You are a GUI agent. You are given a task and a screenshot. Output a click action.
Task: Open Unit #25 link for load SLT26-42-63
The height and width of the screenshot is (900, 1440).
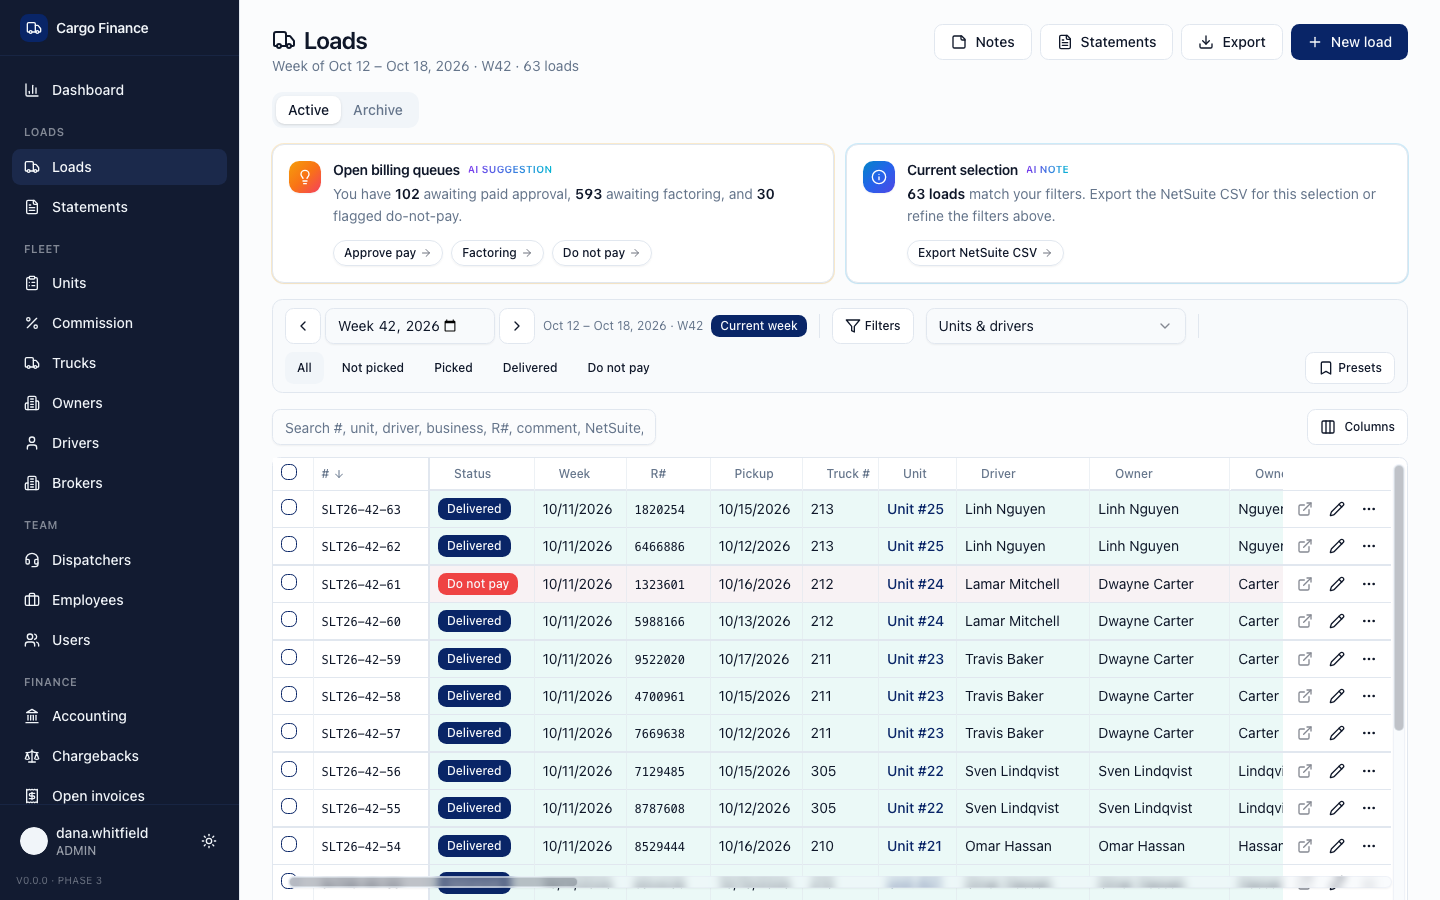click(915, 509)
